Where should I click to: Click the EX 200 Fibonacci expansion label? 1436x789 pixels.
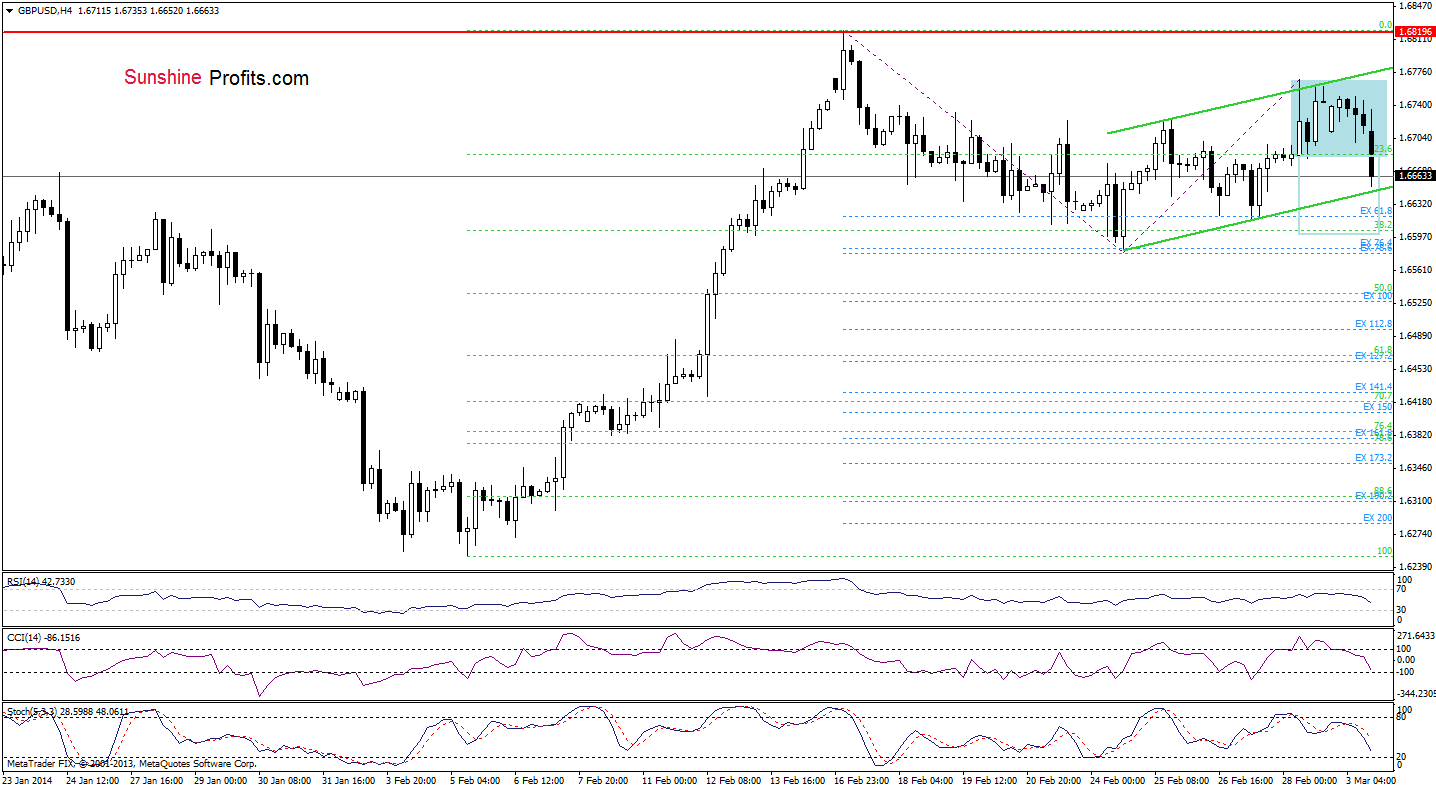tap(1378, 517)
